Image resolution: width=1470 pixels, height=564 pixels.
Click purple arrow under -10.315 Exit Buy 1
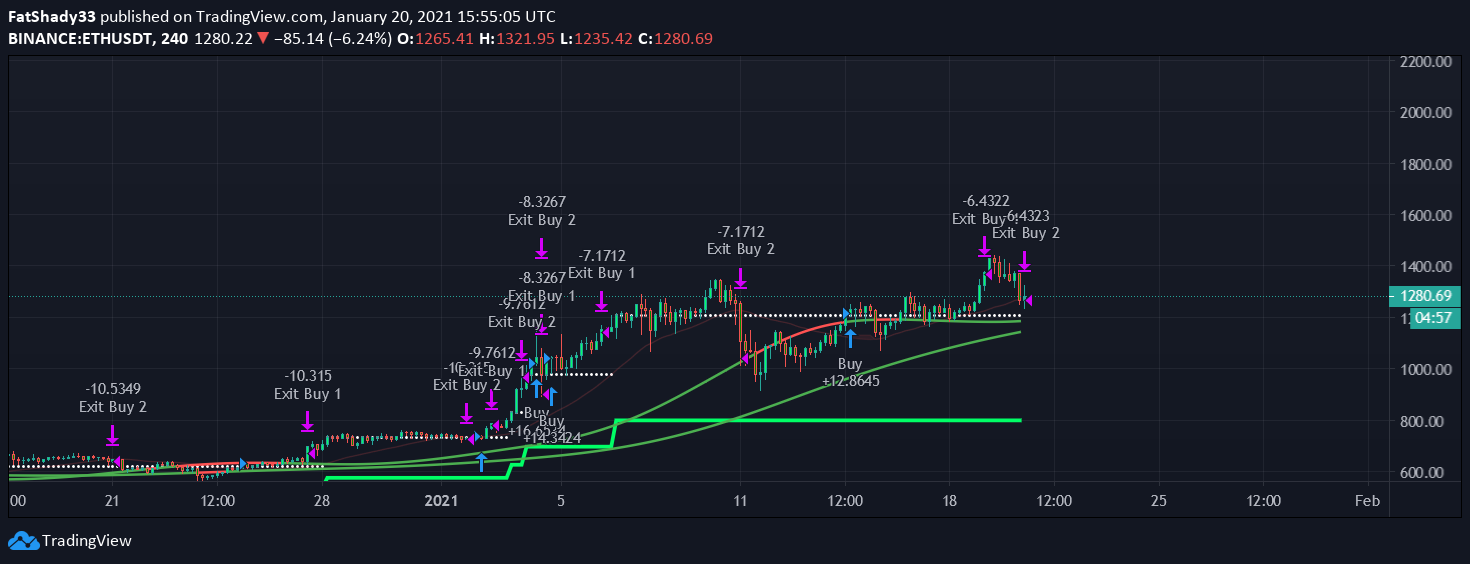(307, 421)
